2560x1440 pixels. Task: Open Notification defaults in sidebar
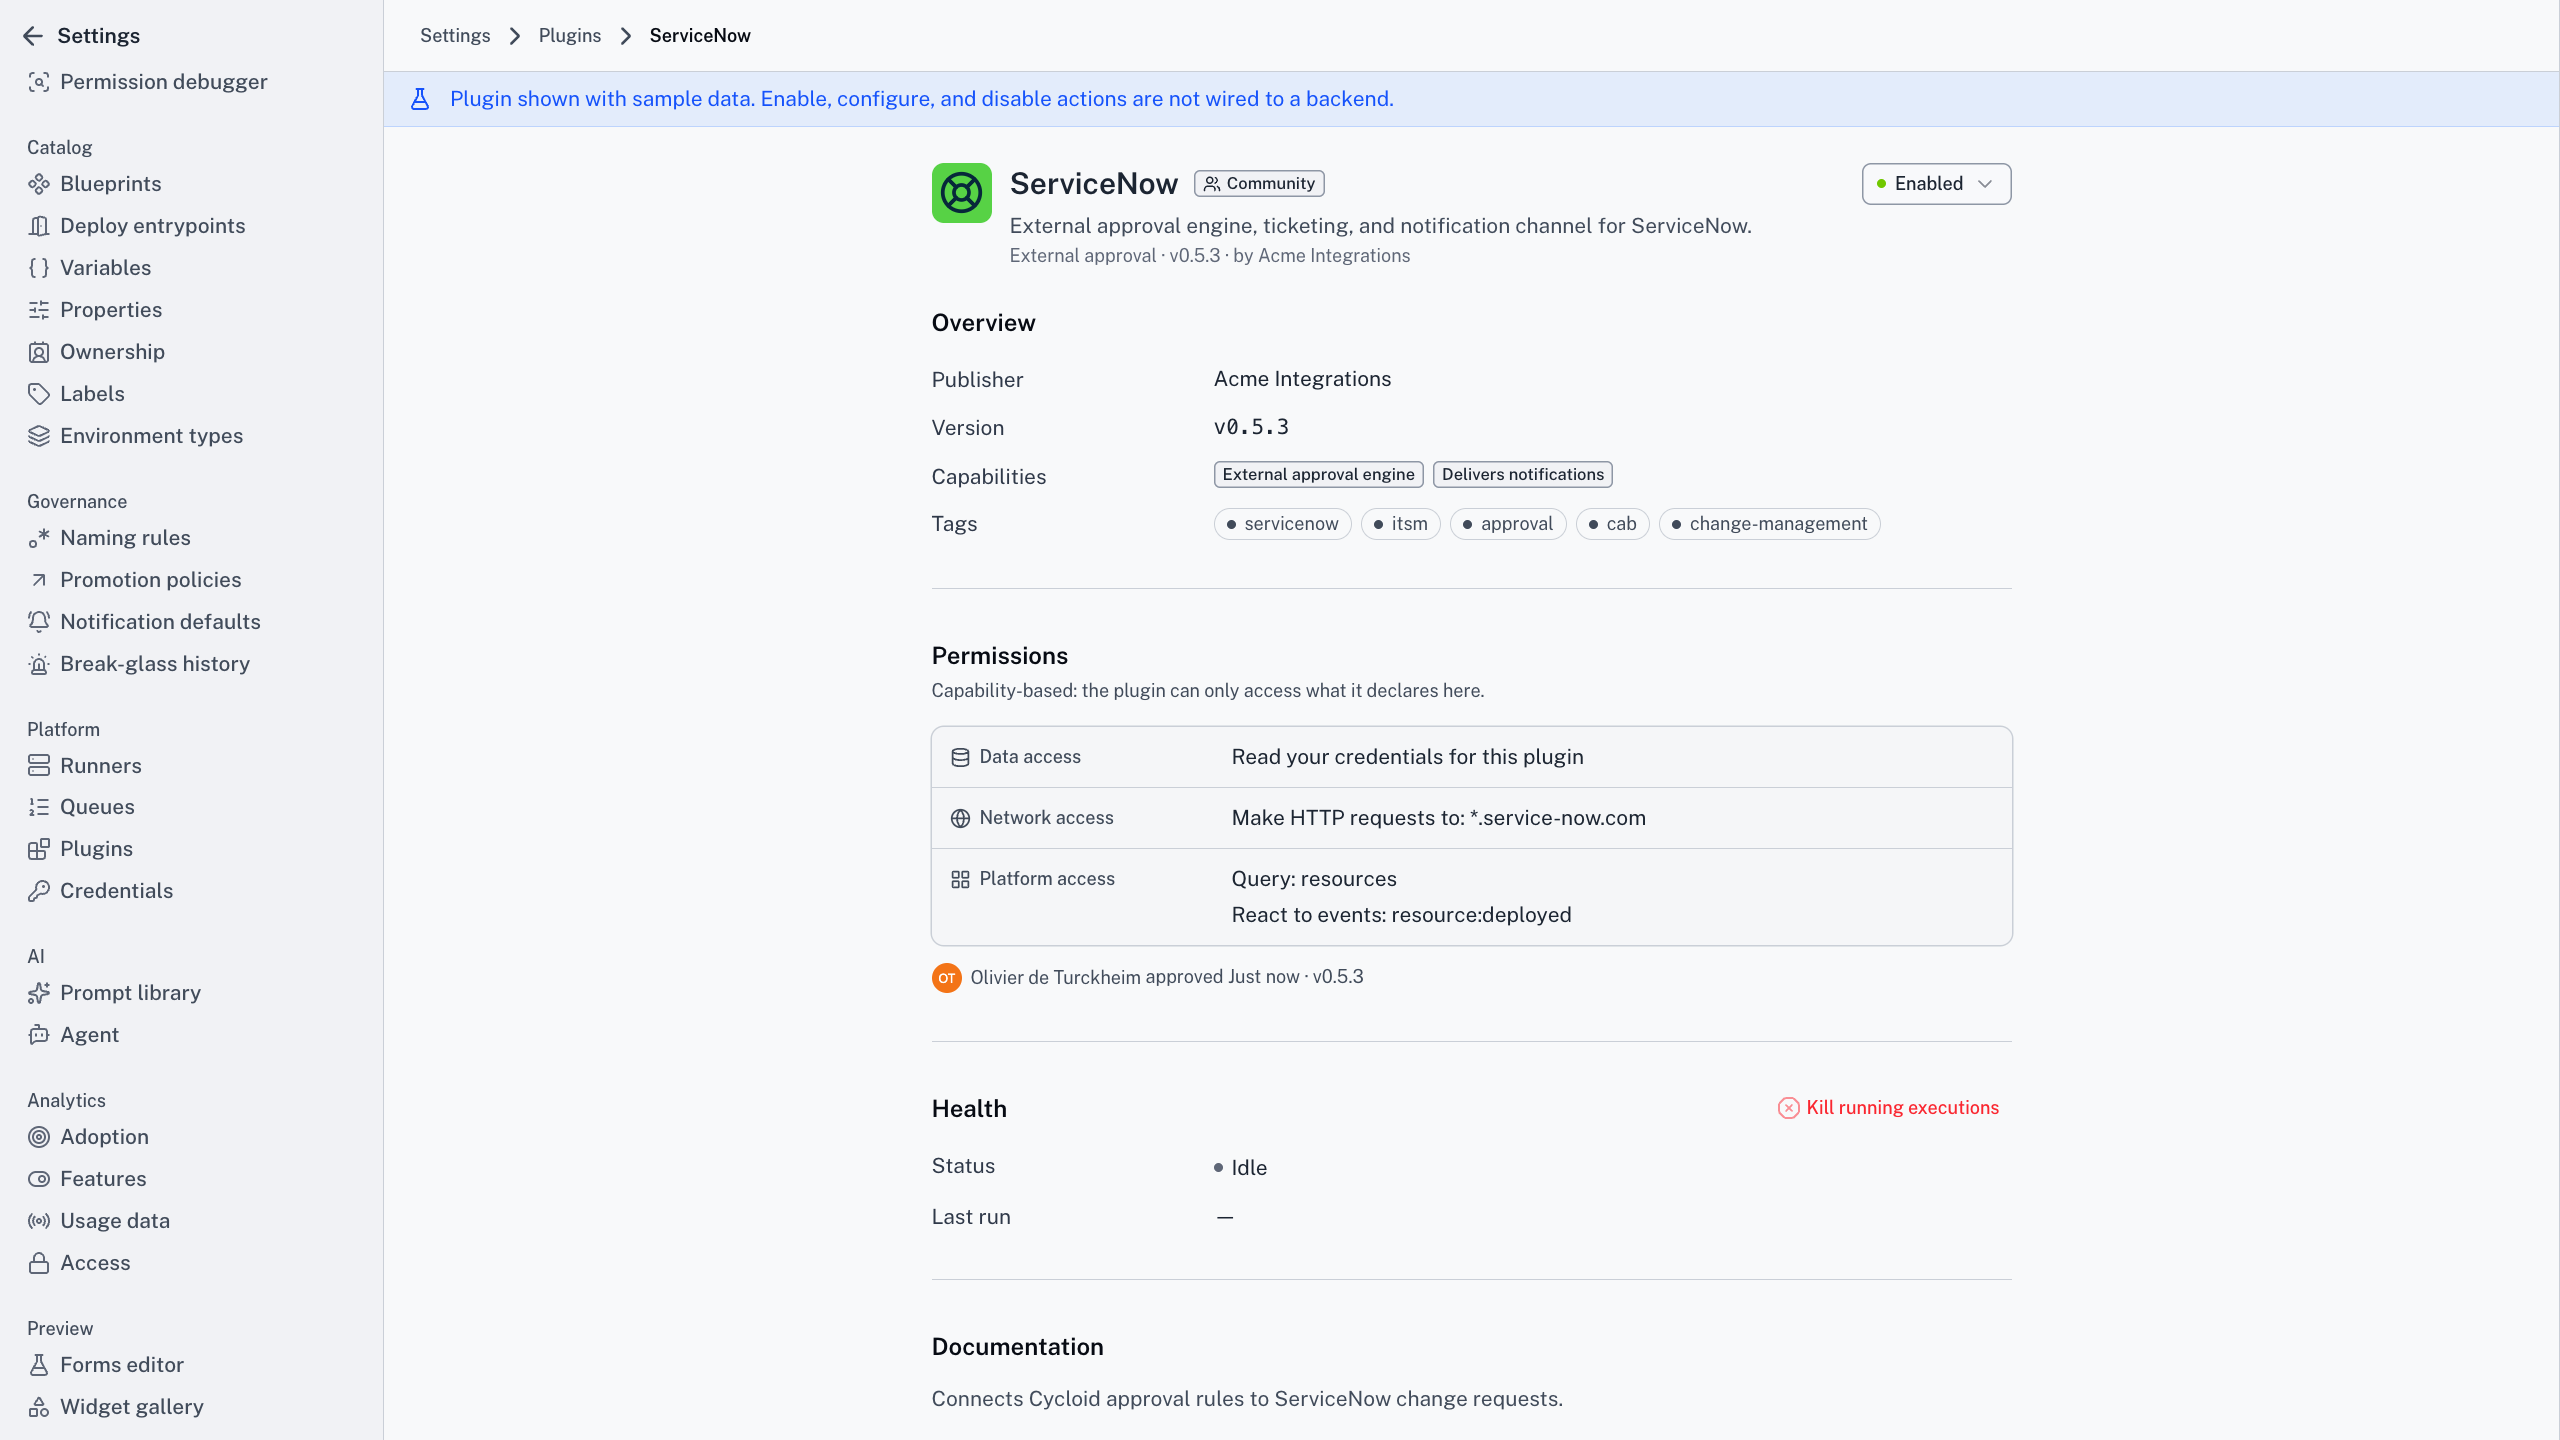click(160, 622)
